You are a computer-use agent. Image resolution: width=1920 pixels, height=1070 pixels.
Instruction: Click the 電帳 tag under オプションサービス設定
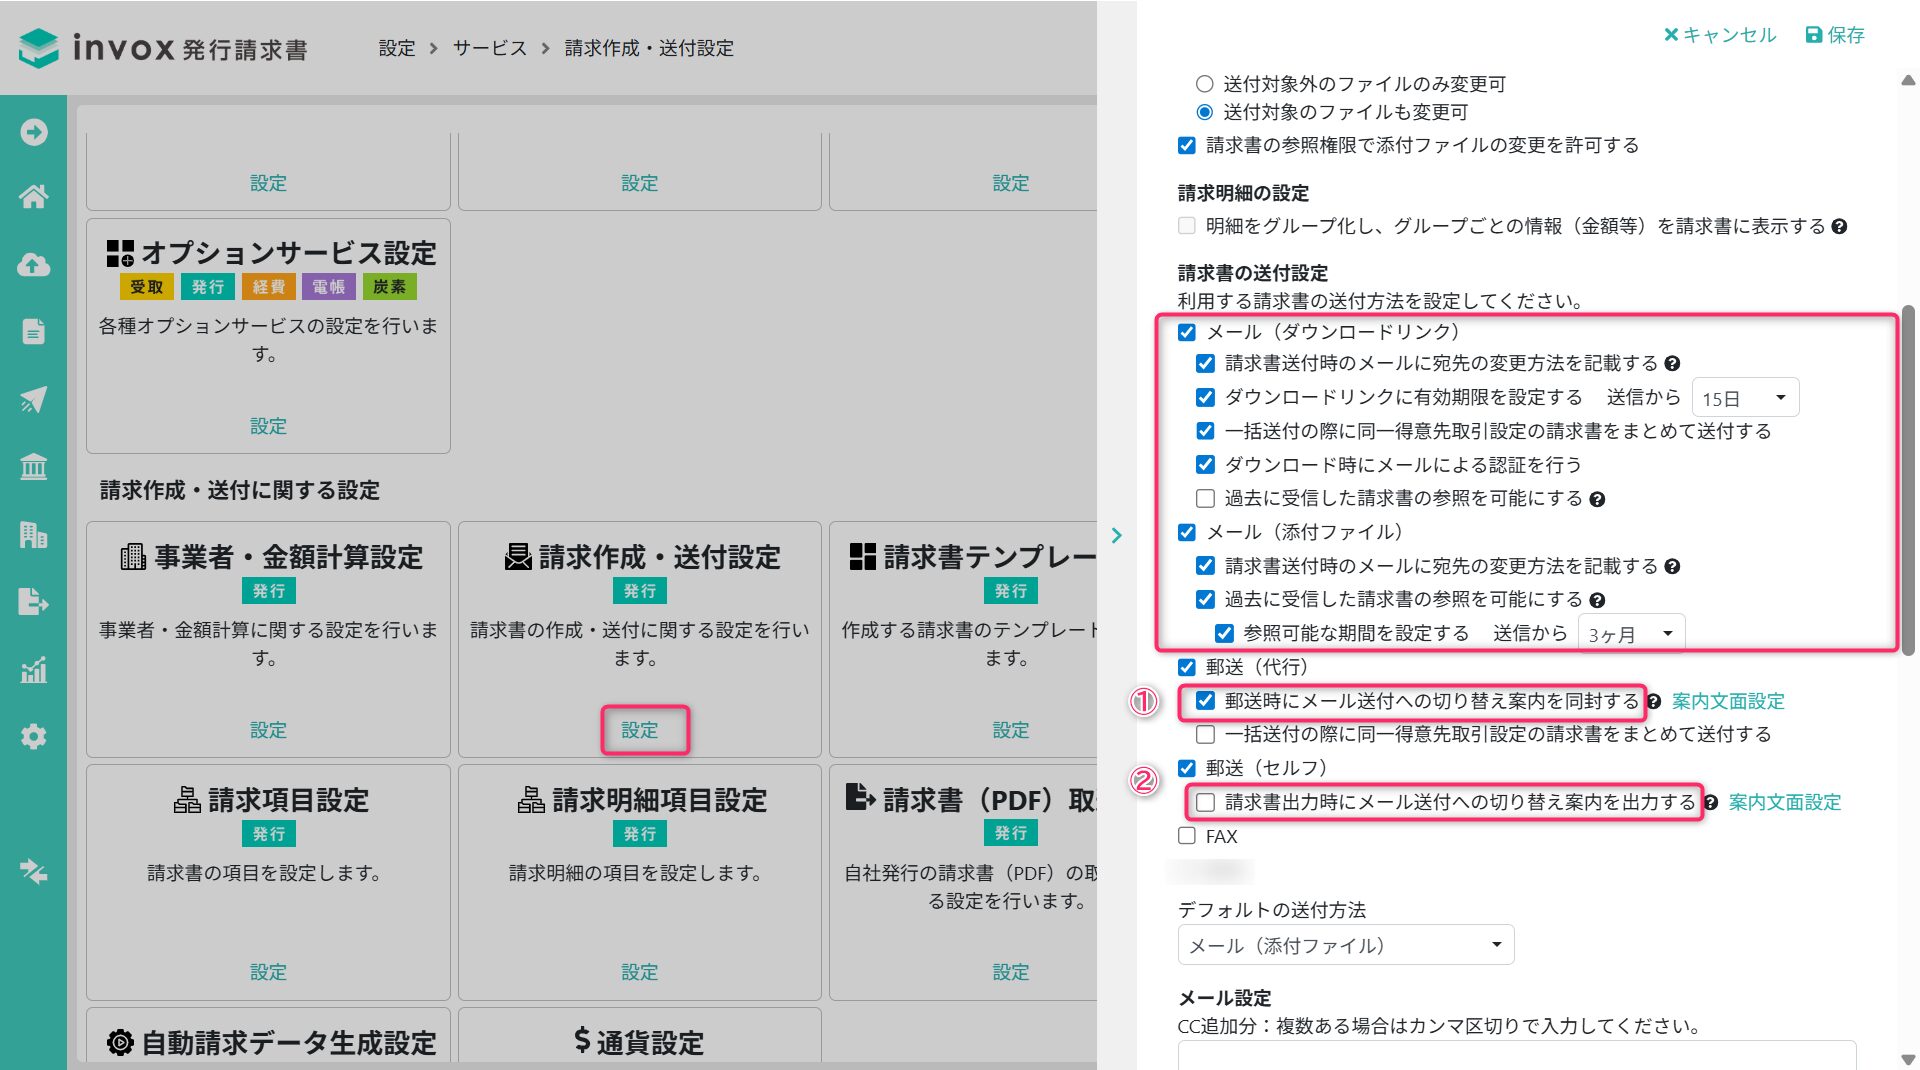[328, 287]
